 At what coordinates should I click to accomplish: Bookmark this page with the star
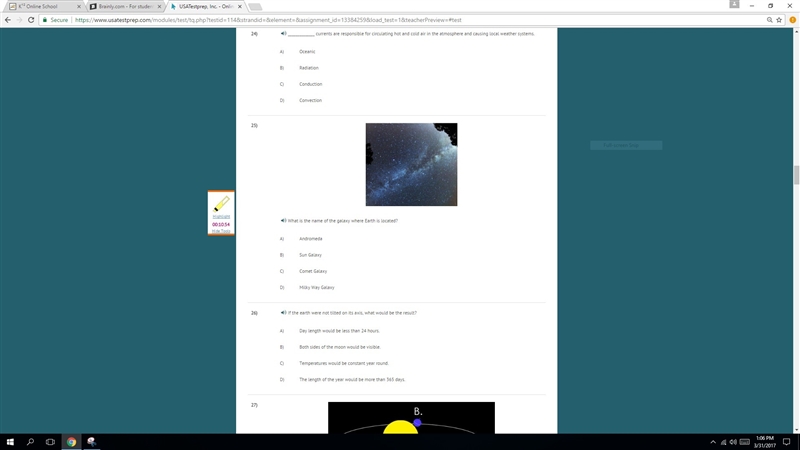click(x=779, y=20)
